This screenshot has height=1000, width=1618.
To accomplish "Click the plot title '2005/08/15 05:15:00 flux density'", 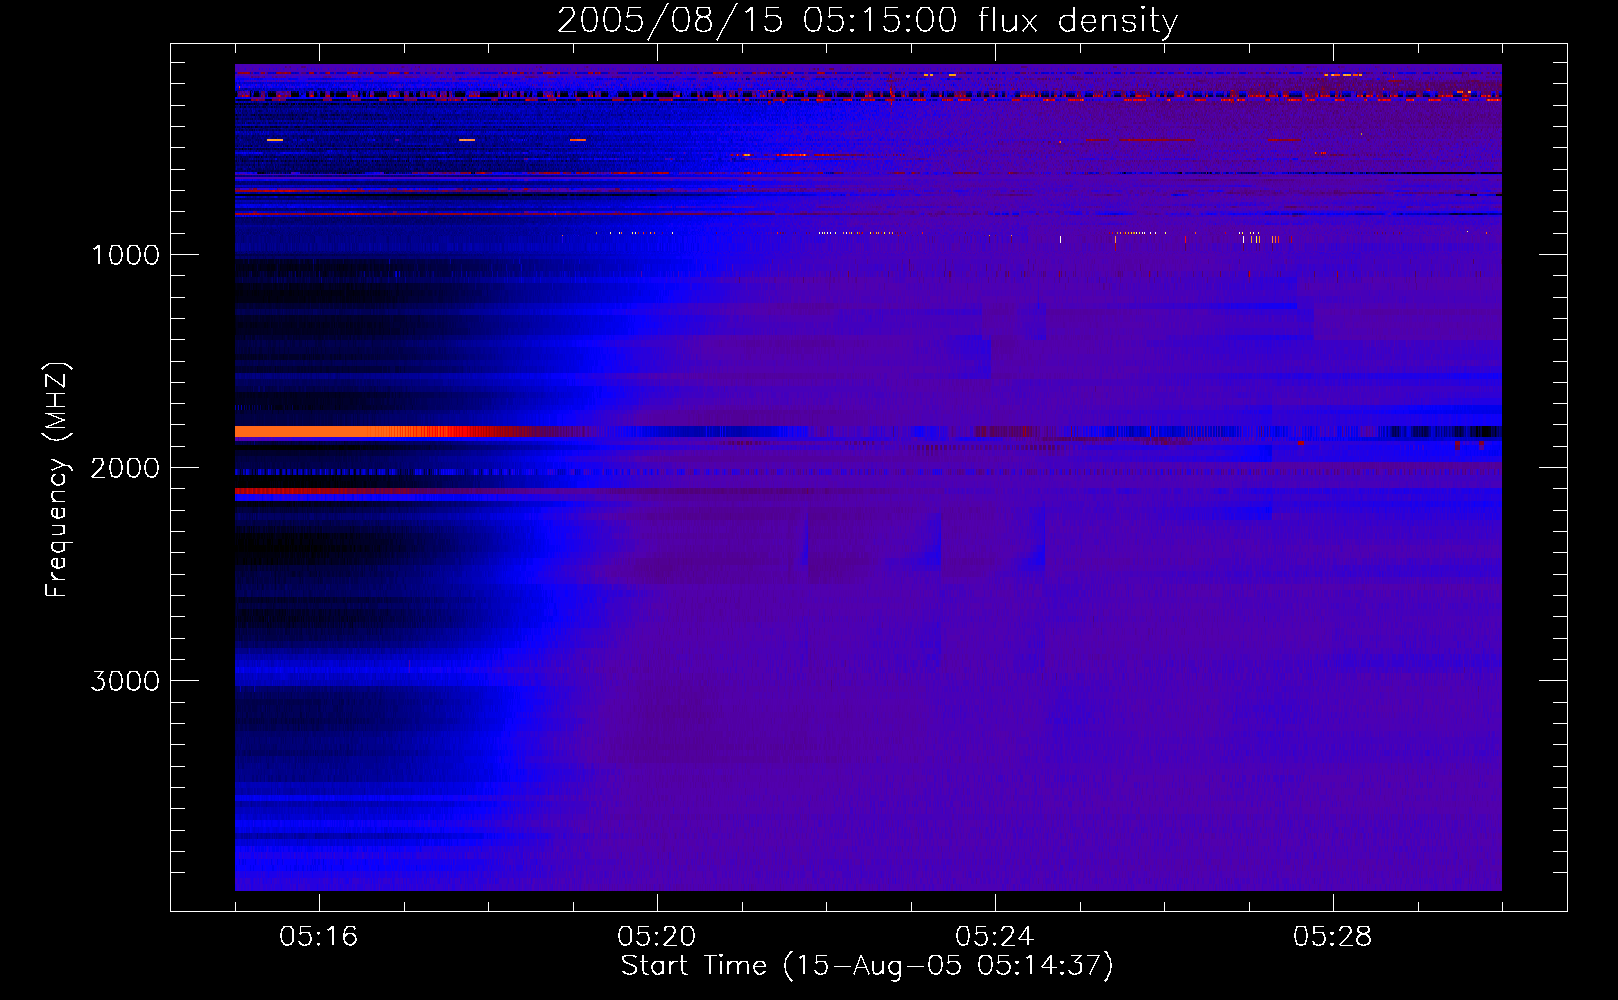I will (867, 20).
